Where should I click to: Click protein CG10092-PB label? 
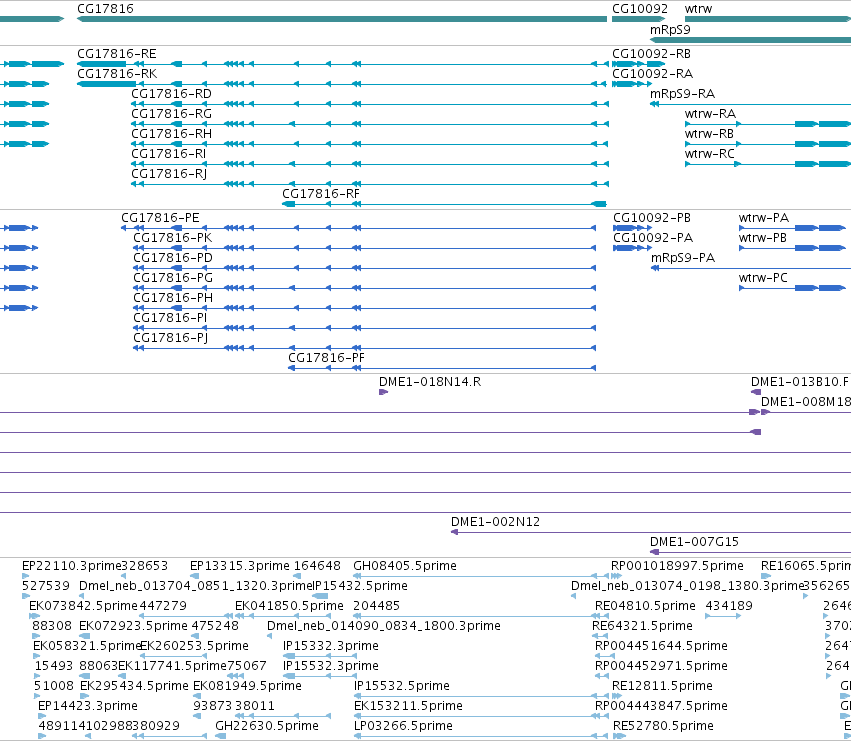pos(652,218)
